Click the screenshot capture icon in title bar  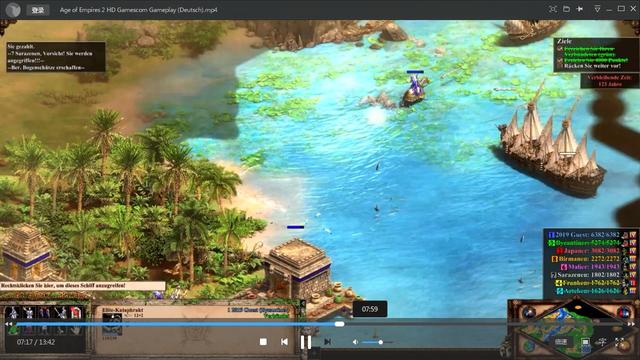tap(553, 9)
